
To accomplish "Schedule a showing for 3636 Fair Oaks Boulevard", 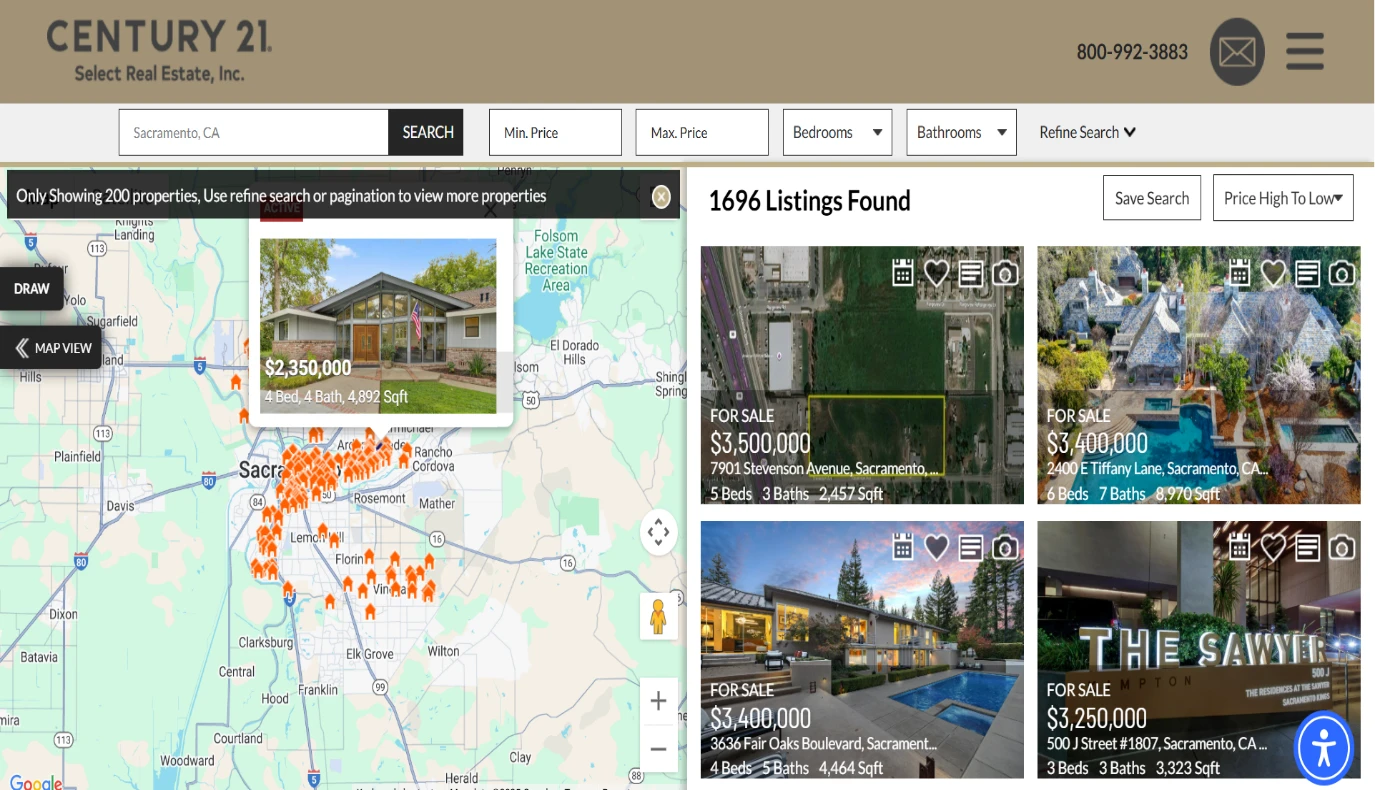I will [903, 546].
